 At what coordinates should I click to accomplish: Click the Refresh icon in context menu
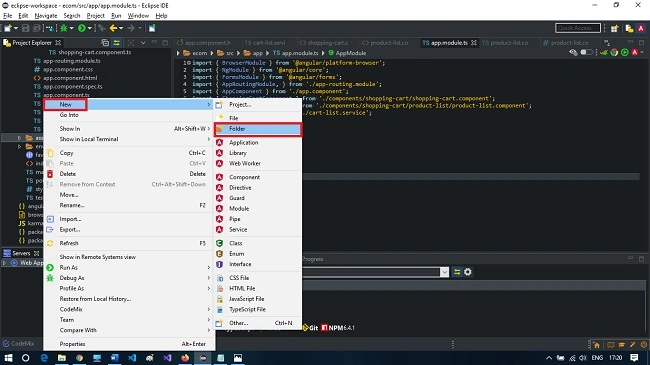pyautogui.click(x=50, y=243)
